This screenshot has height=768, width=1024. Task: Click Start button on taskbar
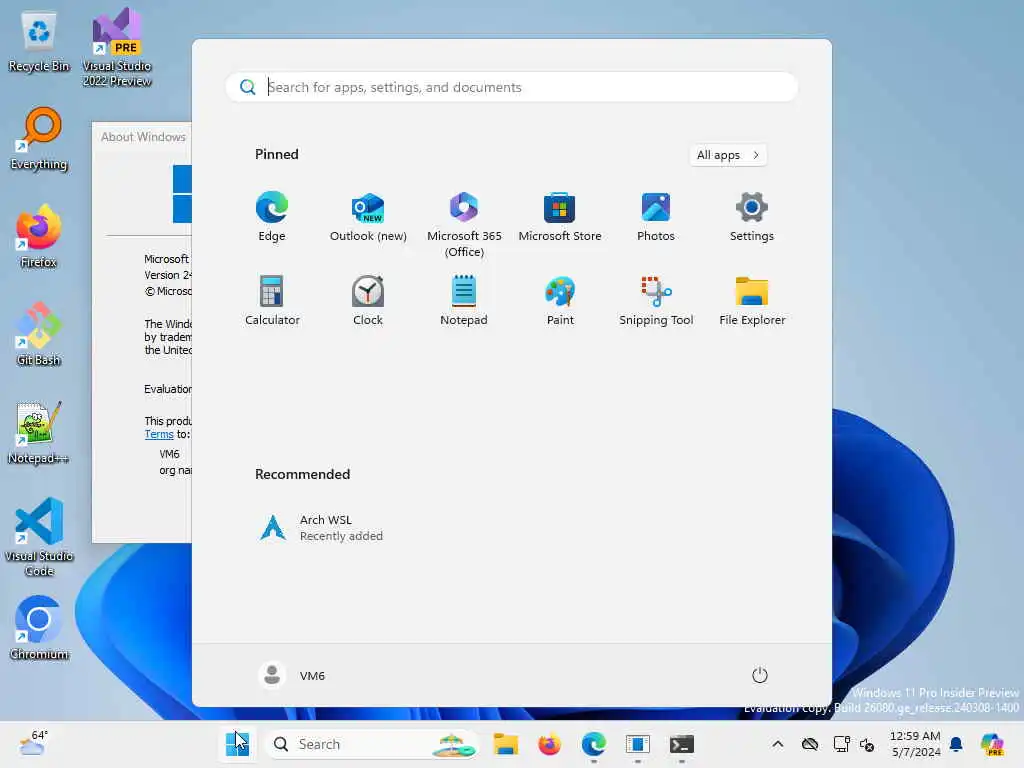tap(237, 744)
